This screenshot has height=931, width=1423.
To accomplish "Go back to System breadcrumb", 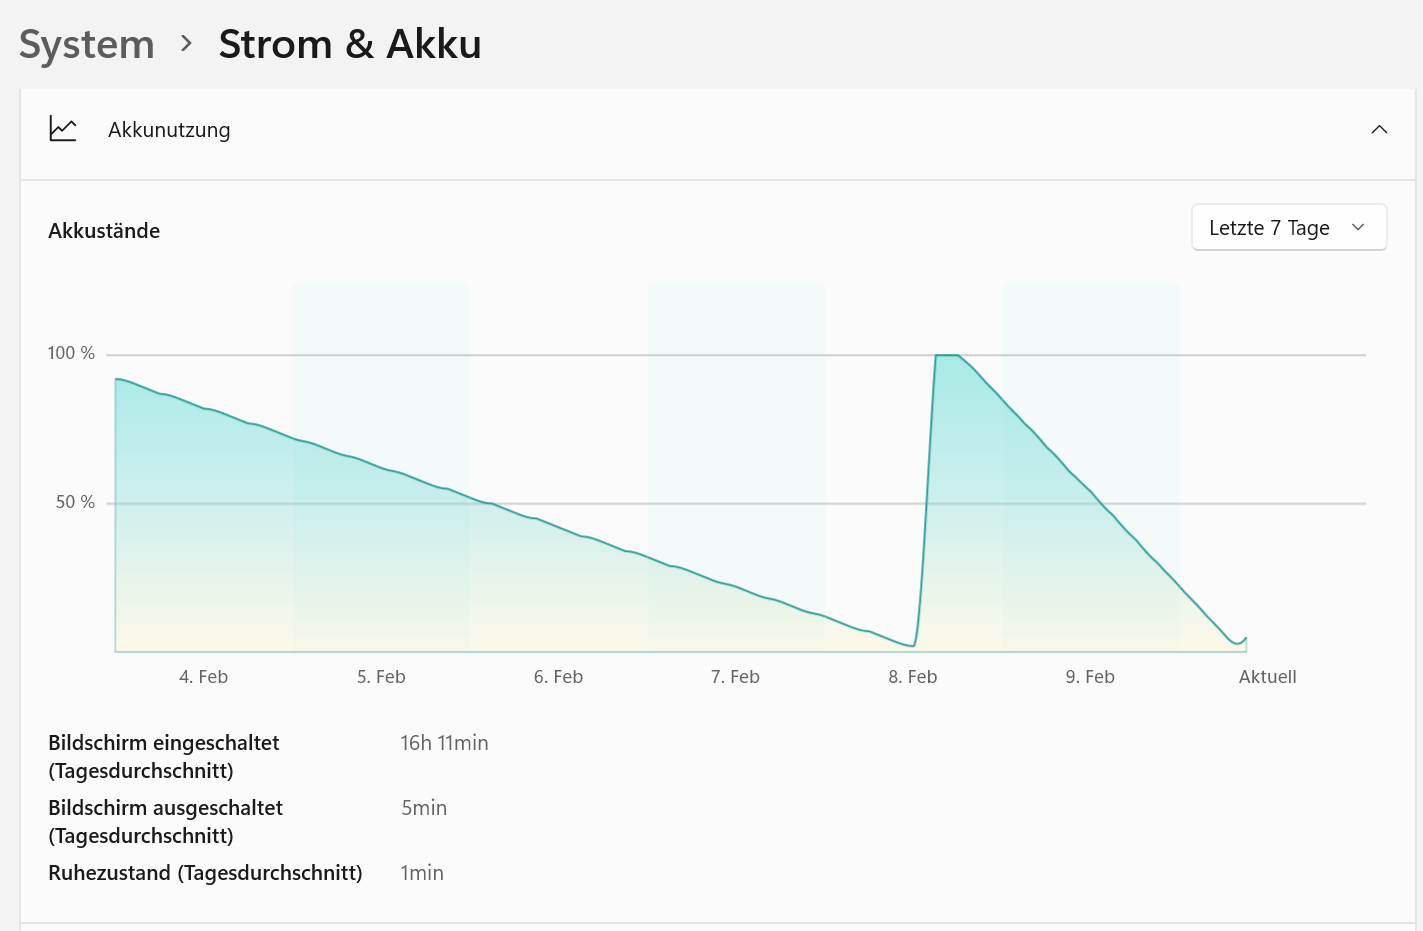I will click(x=87, y=44).
